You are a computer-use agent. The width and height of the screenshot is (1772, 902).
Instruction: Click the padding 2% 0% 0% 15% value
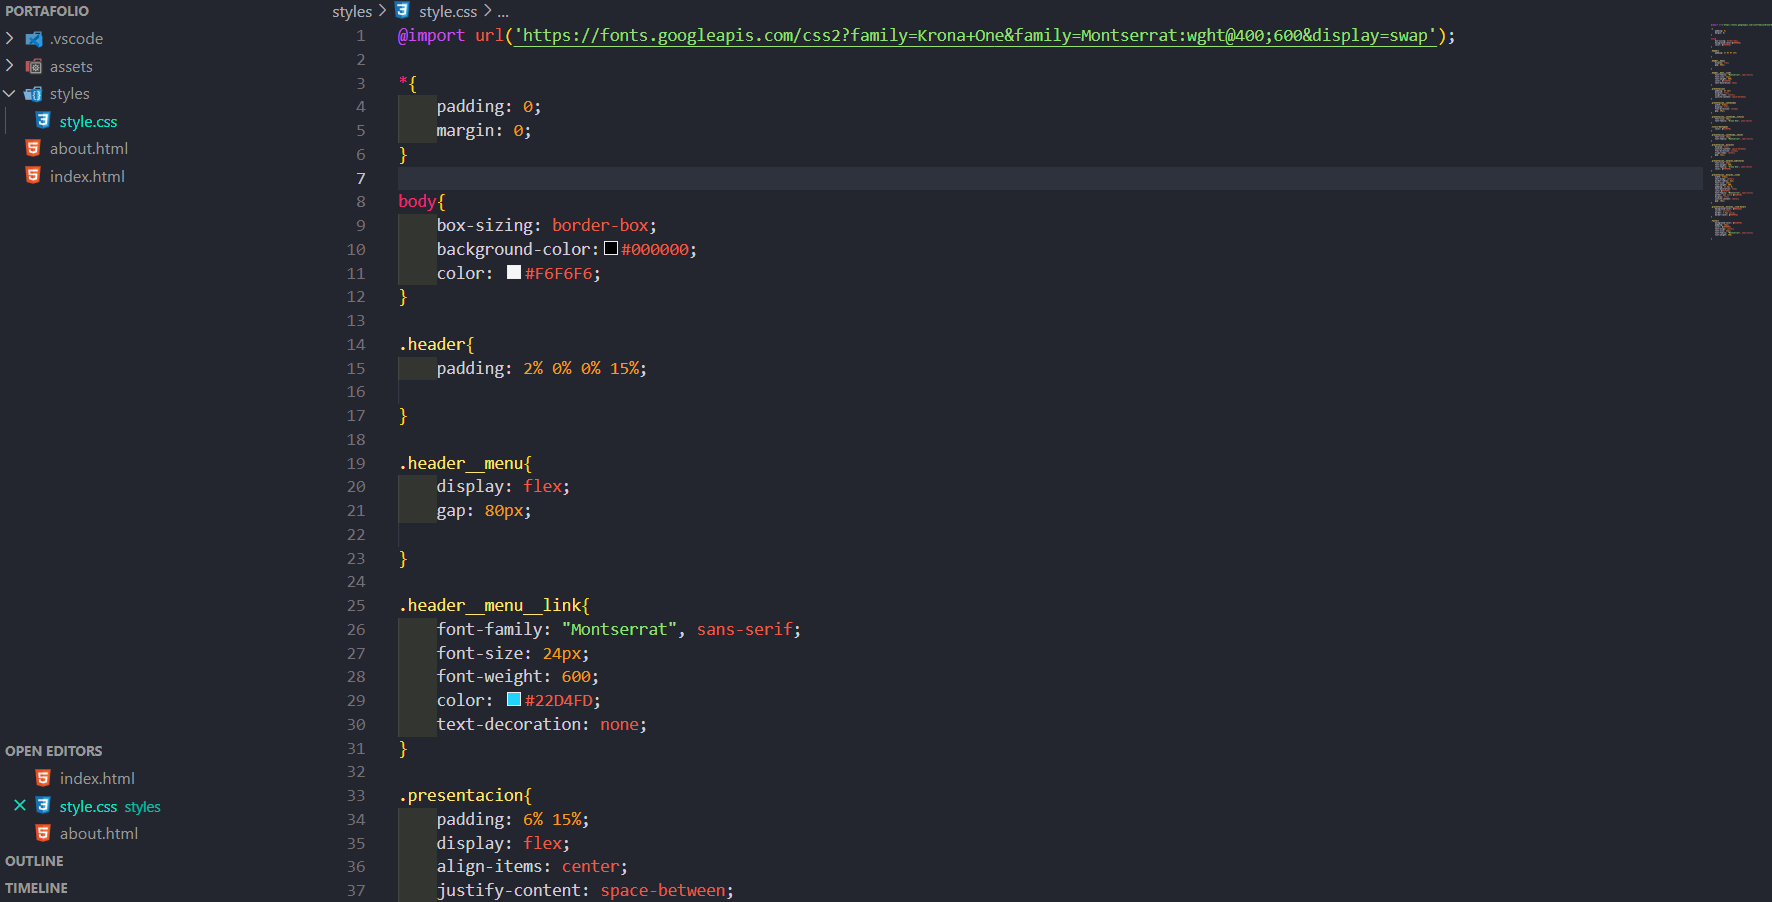581,369
